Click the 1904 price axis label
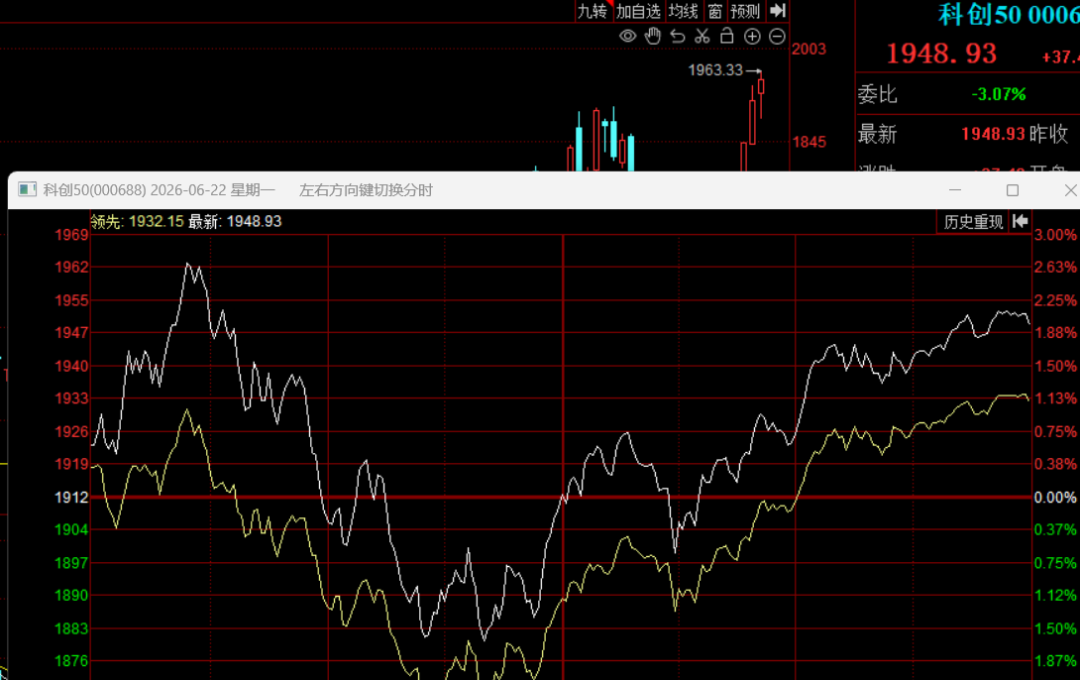Viewport: 1080px width, 680px height. point(72,529)
